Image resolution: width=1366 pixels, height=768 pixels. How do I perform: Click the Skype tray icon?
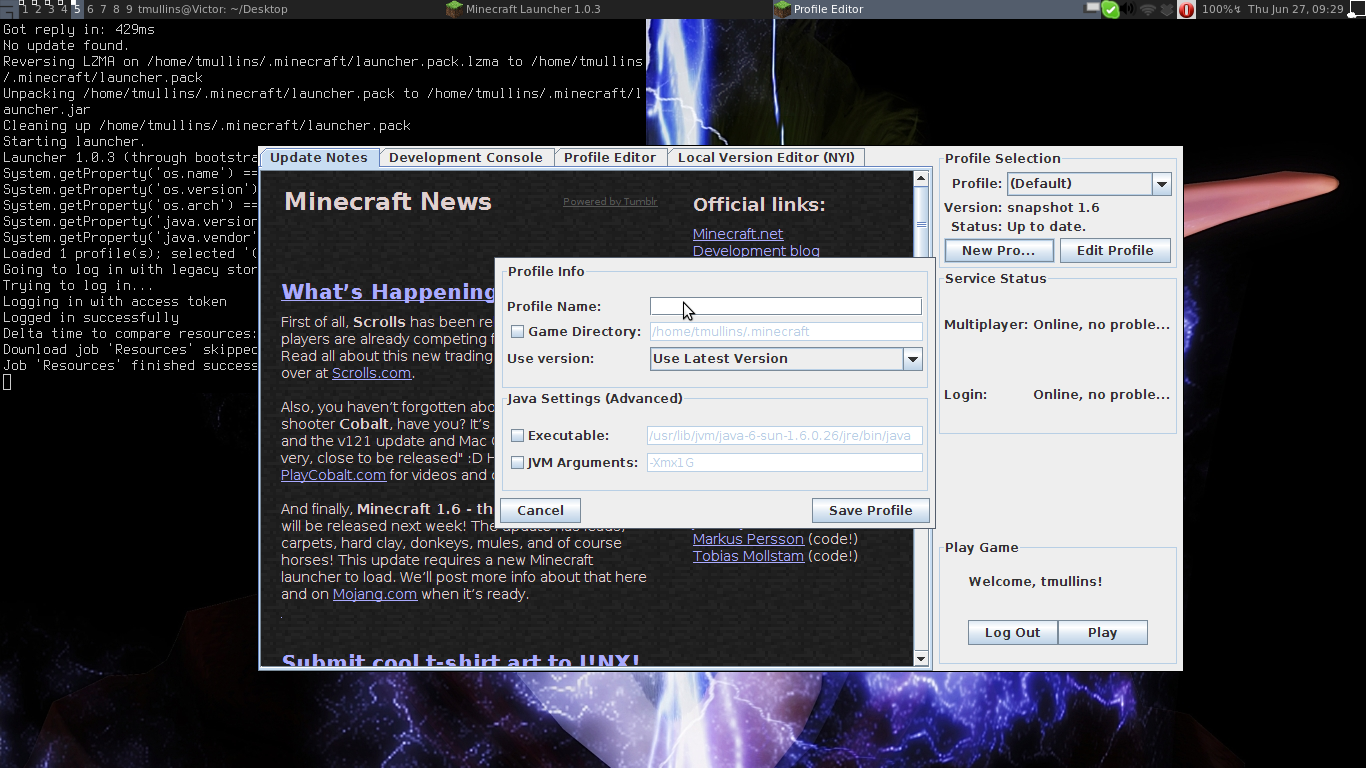(x=1110, y=9)
